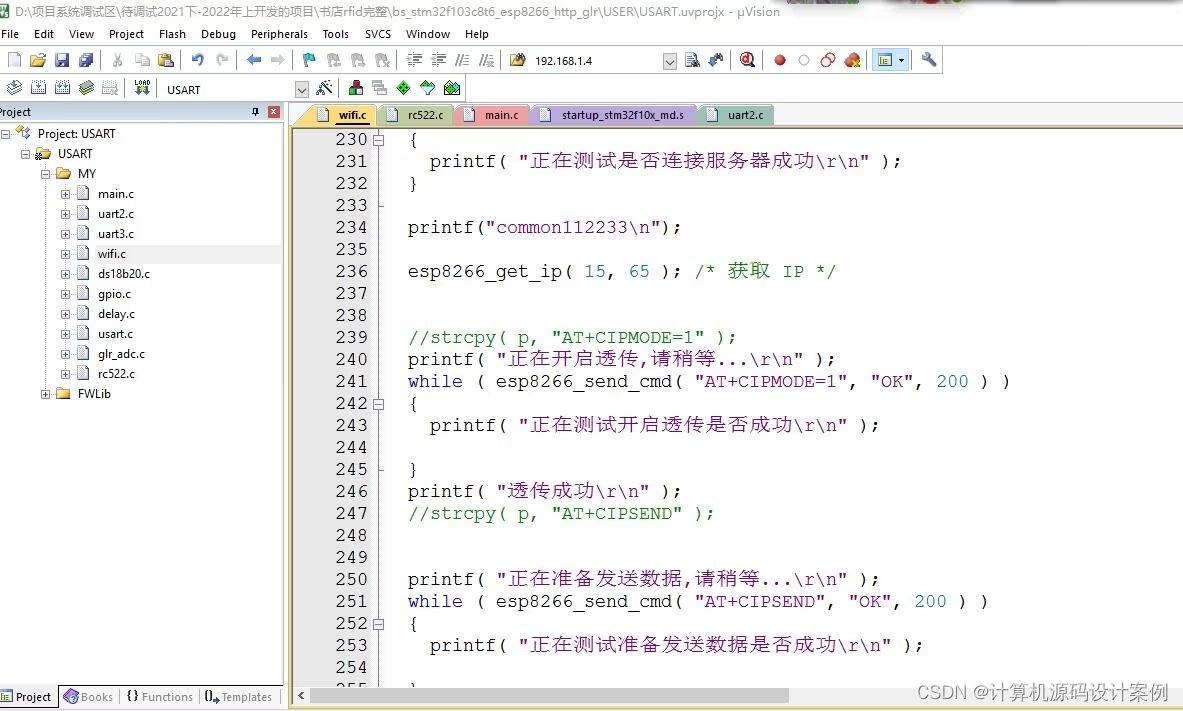The height and width of the screenshot is (711, 1183).
Task: Open Find in Files with the magnifier icon
Action: tap(691, 60)
